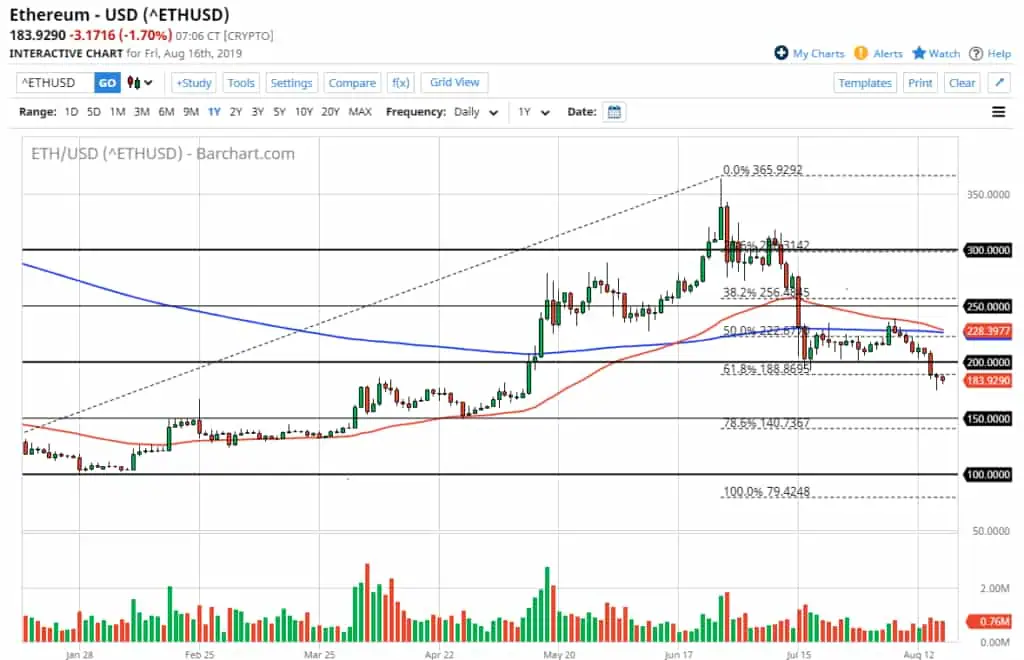Click the 250.0000 price level label

point(988,306)
